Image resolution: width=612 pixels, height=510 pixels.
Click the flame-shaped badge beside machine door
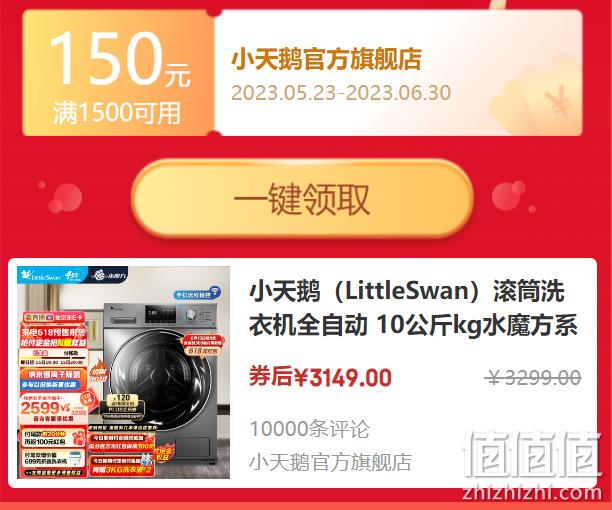coord(99,373)
